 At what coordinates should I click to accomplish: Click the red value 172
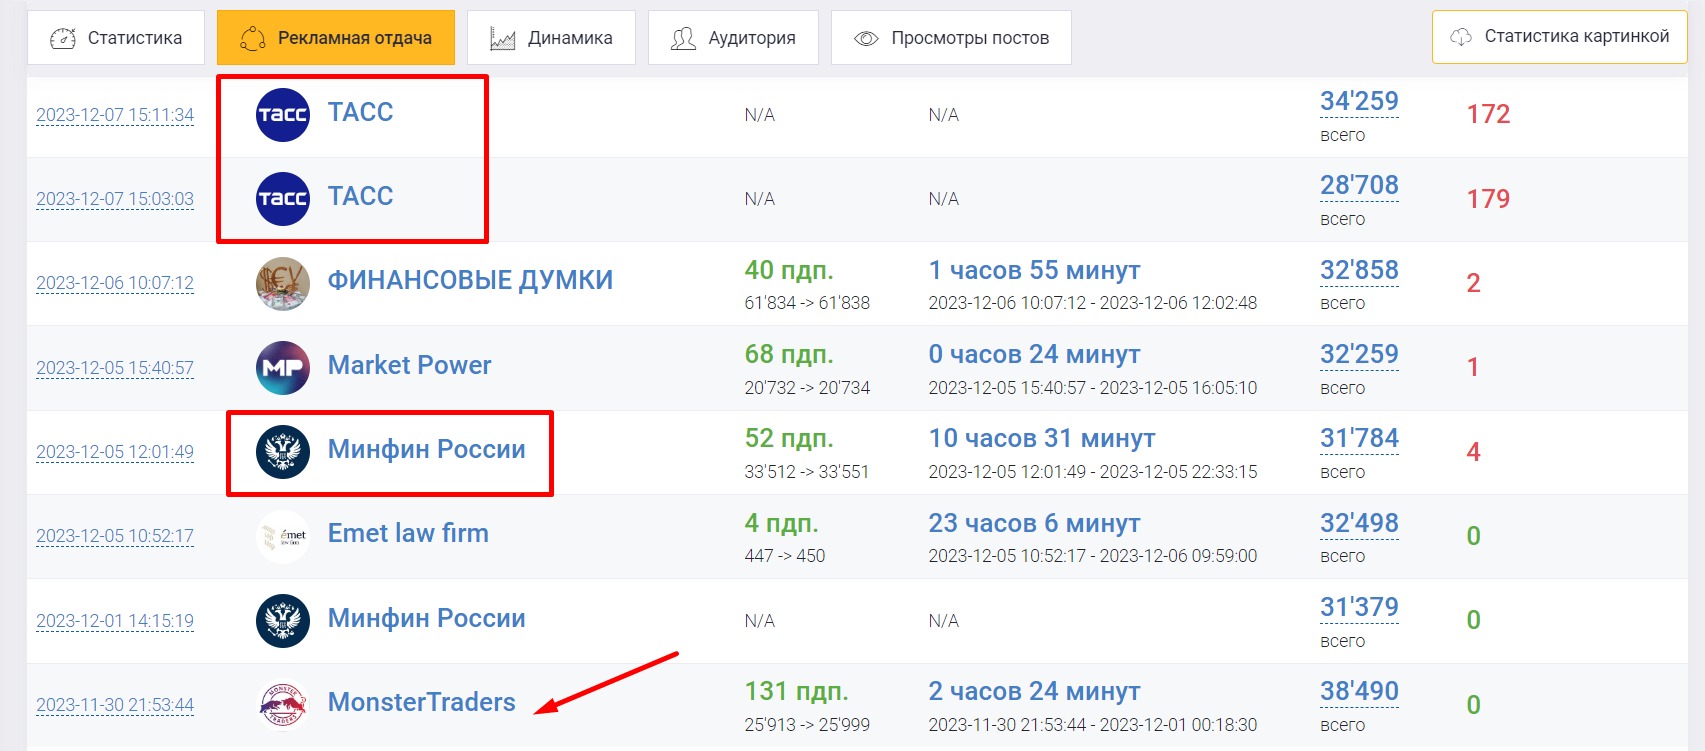[1488, 114]
